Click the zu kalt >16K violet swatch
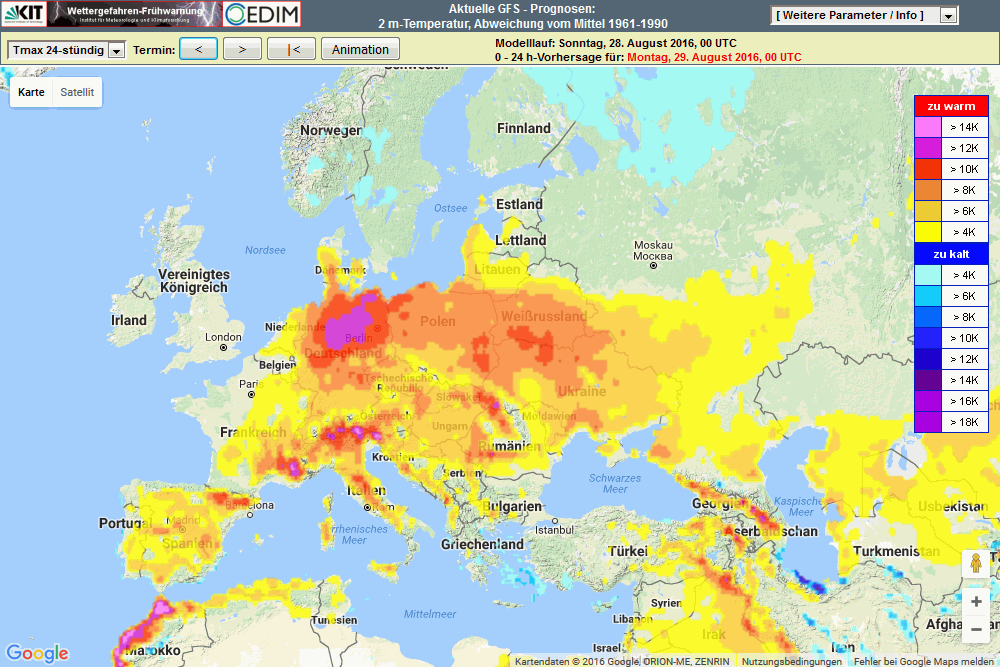This screenshot has width=1000, height=667. point(928,401)
